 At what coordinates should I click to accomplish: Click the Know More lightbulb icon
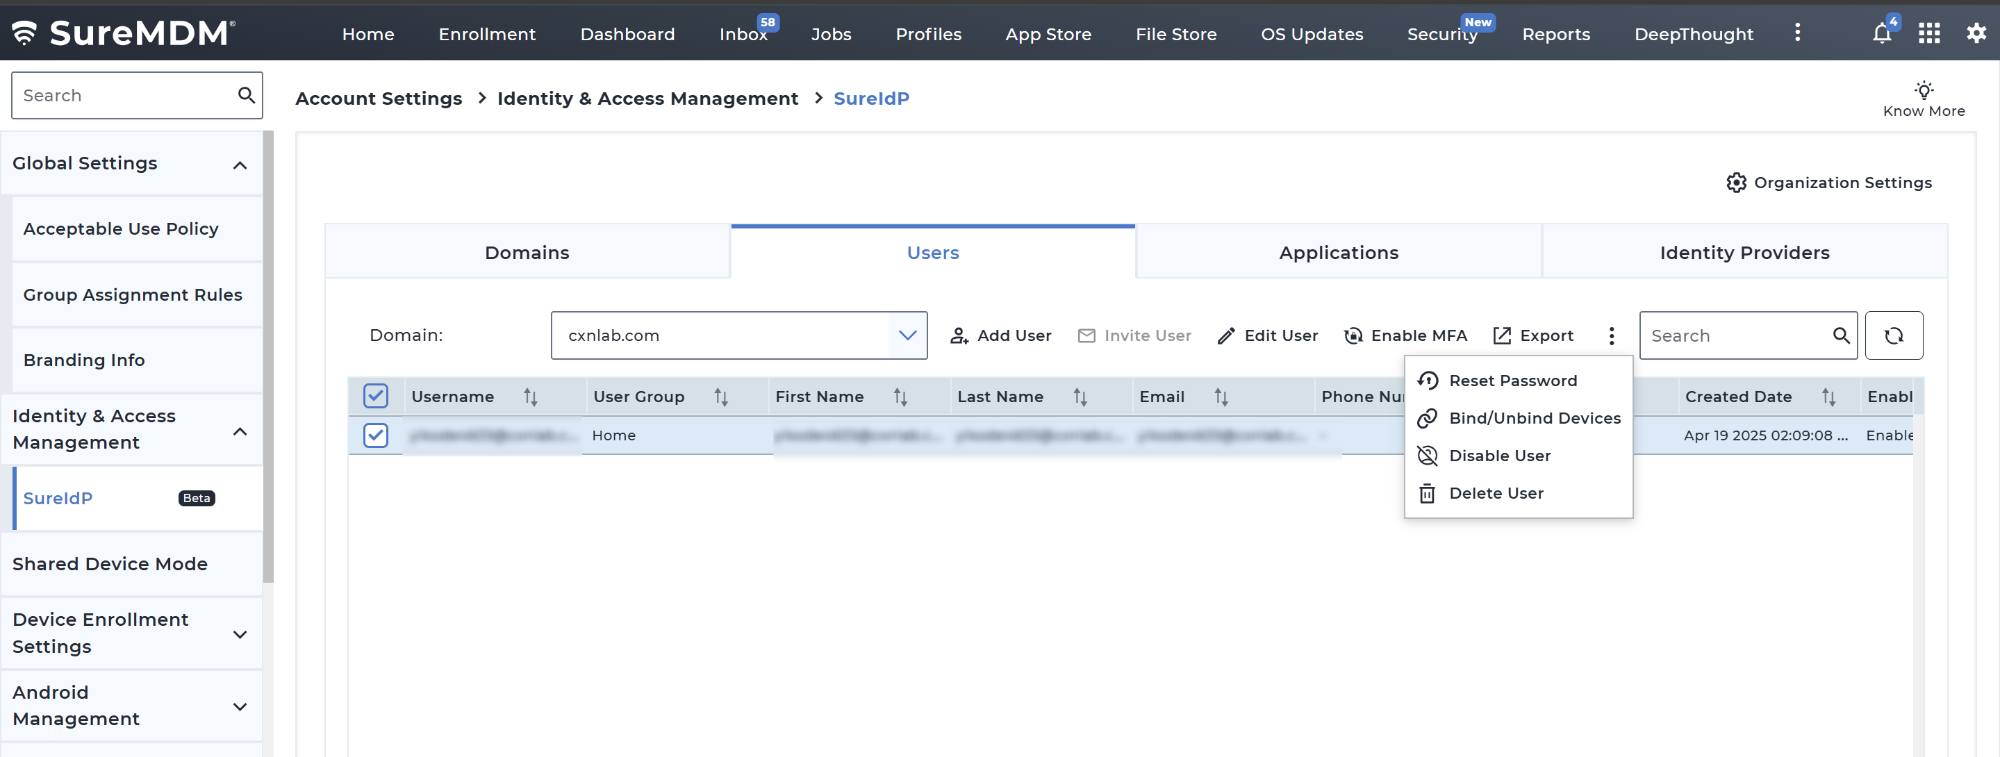pos(1923,90)
